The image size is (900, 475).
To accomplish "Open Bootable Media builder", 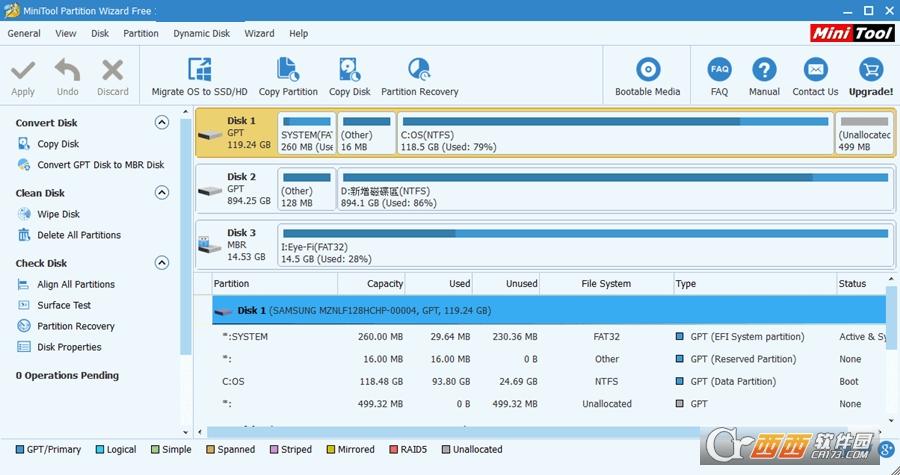I will [647, 76].
